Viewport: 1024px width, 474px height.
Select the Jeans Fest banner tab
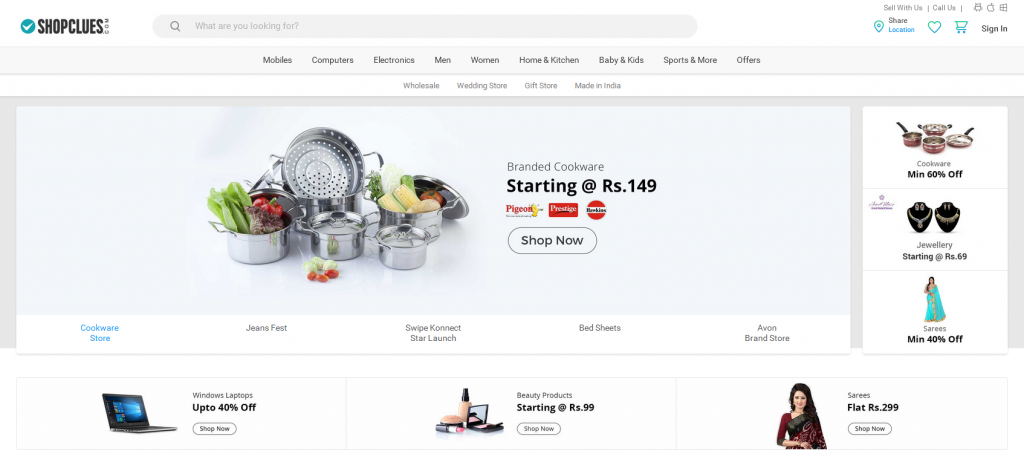[266, 328]
